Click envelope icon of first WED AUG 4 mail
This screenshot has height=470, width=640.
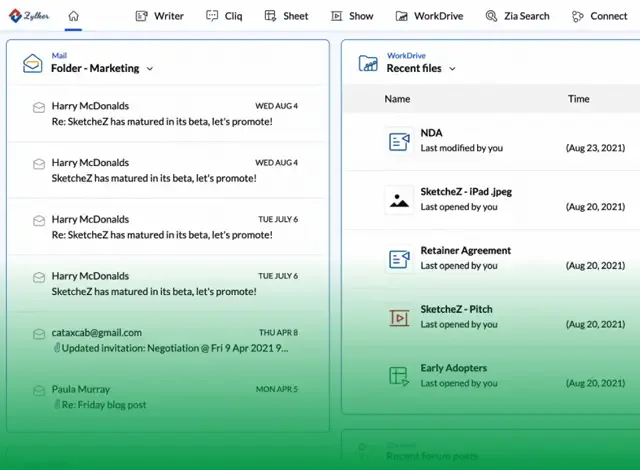tap(39, 108)
